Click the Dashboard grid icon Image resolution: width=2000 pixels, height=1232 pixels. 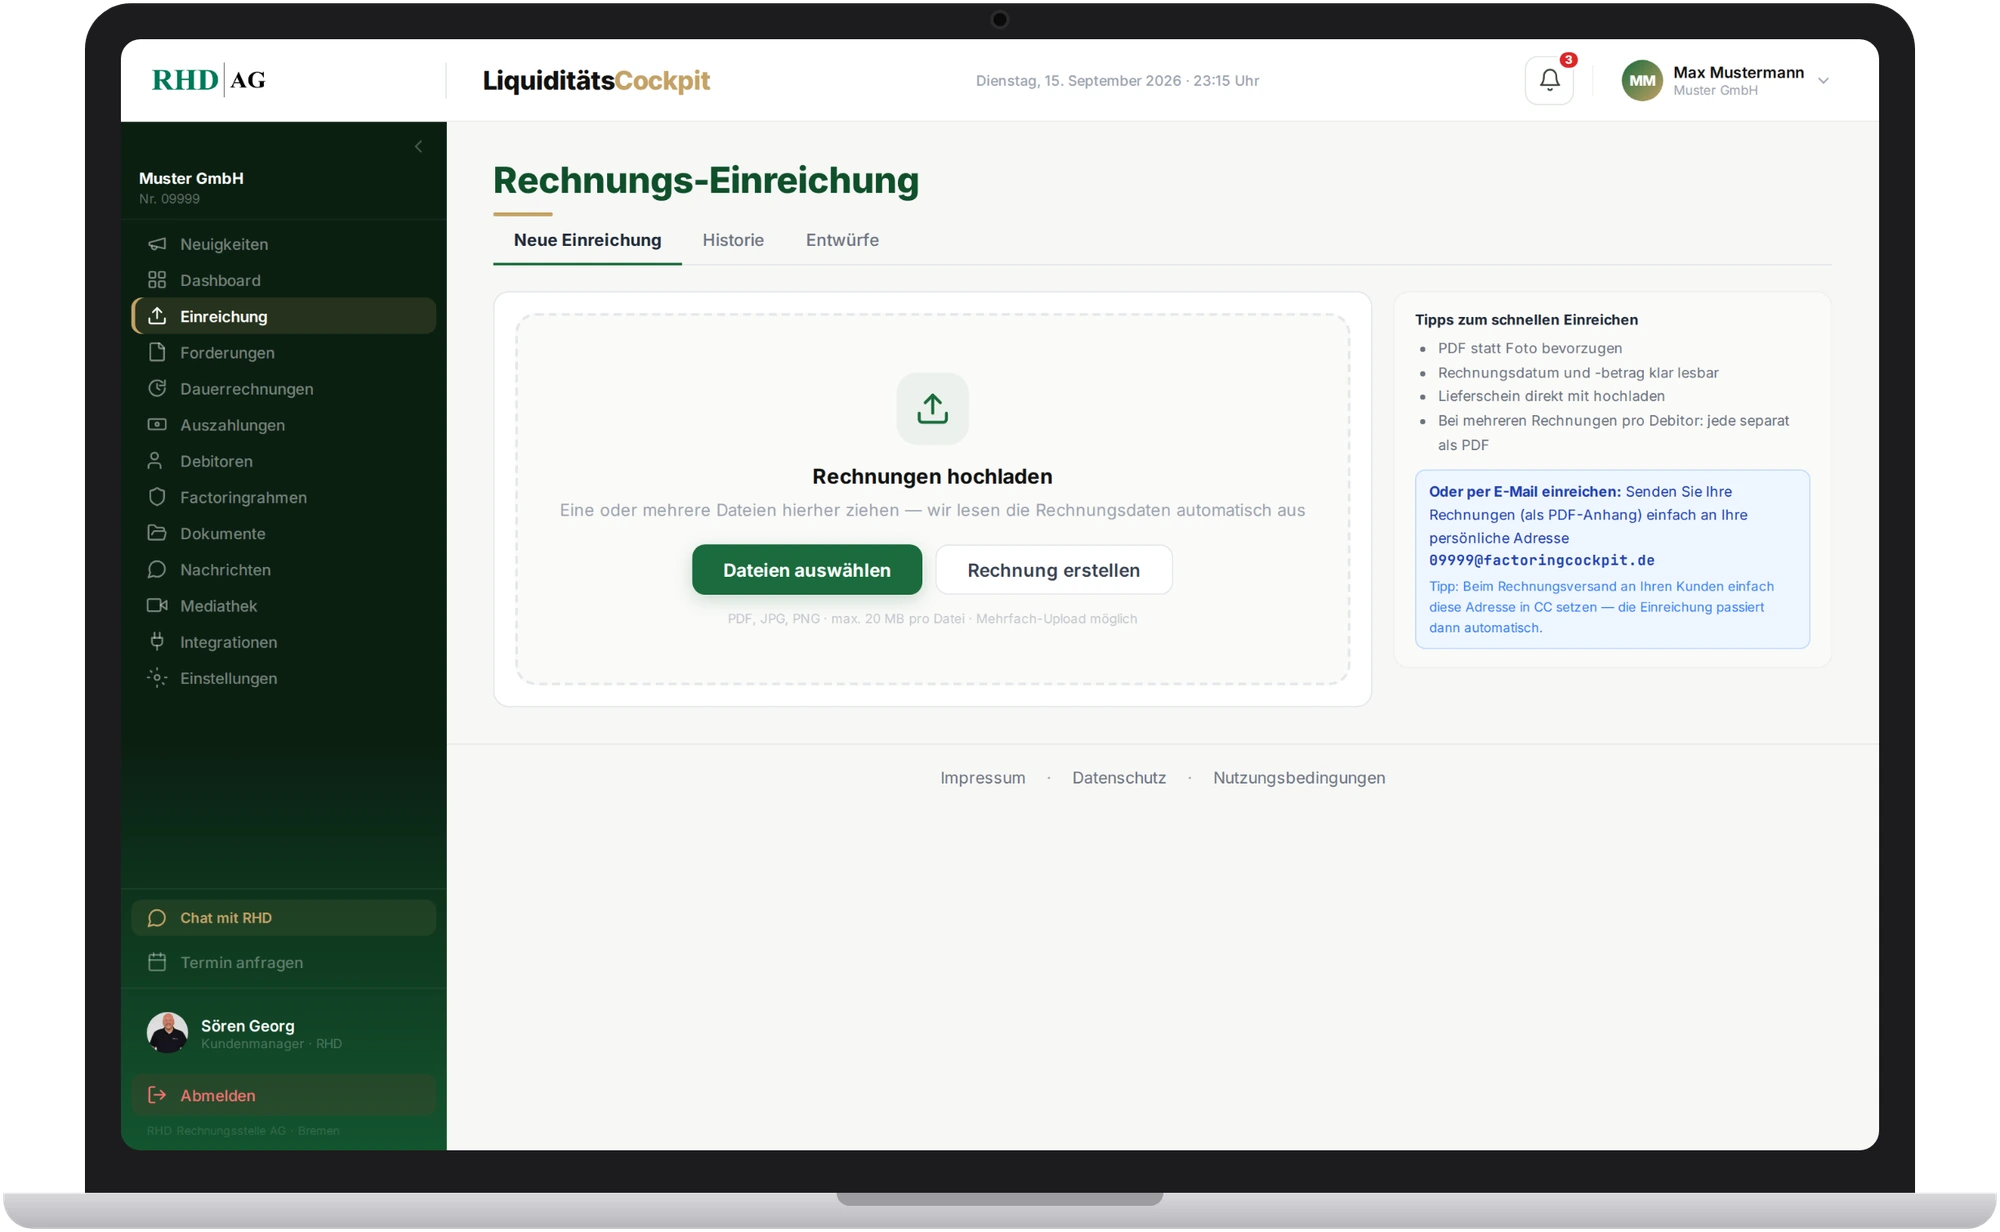click(157, 280)
